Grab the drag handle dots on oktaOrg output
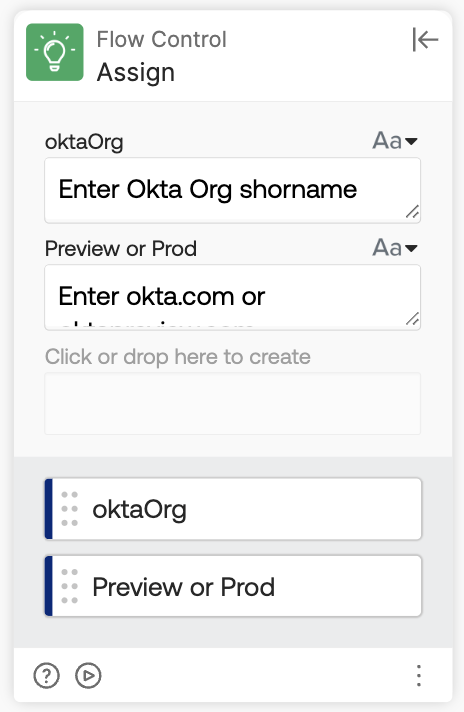 pos(69,509)
